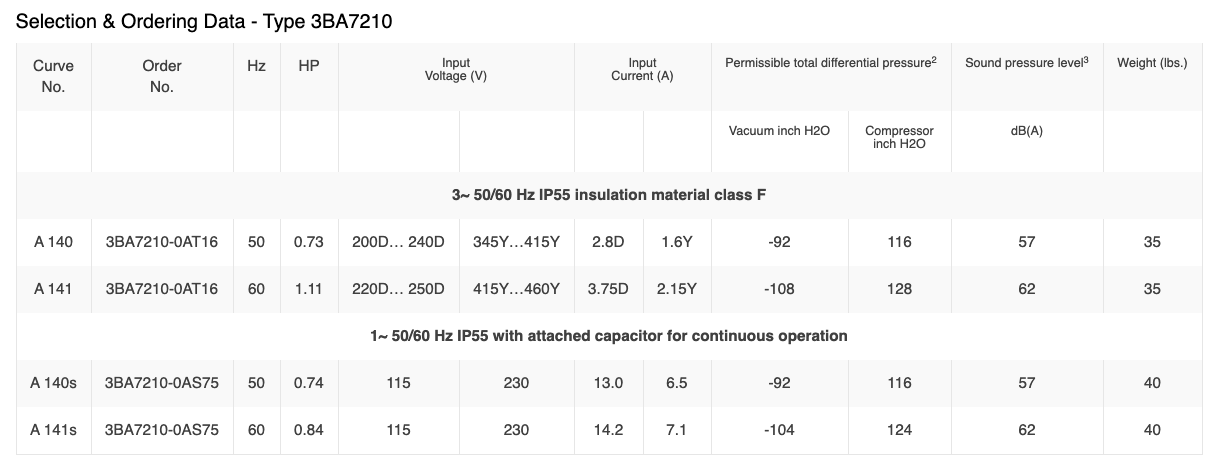Click the 1~ attached capacitor section heading
This screenshot has width=1222, height=470.
pyautogui.click(x=609, y=336)
